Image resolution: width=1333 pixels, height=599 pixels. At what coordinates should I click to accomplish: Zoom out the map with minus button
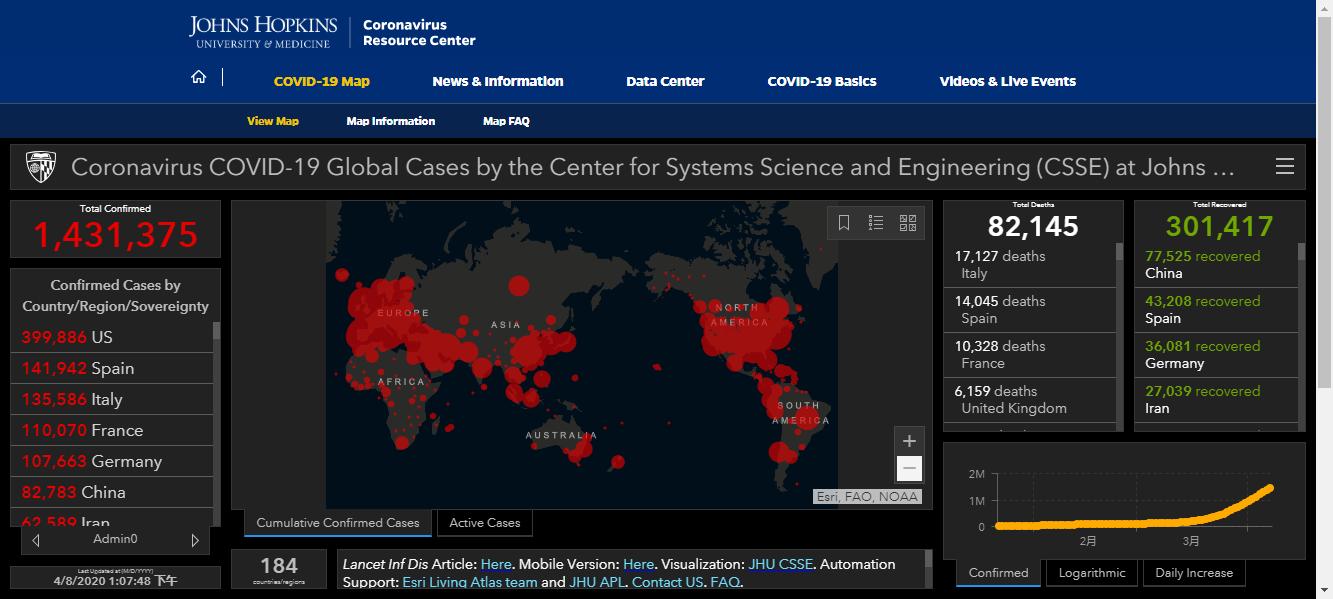909,468
